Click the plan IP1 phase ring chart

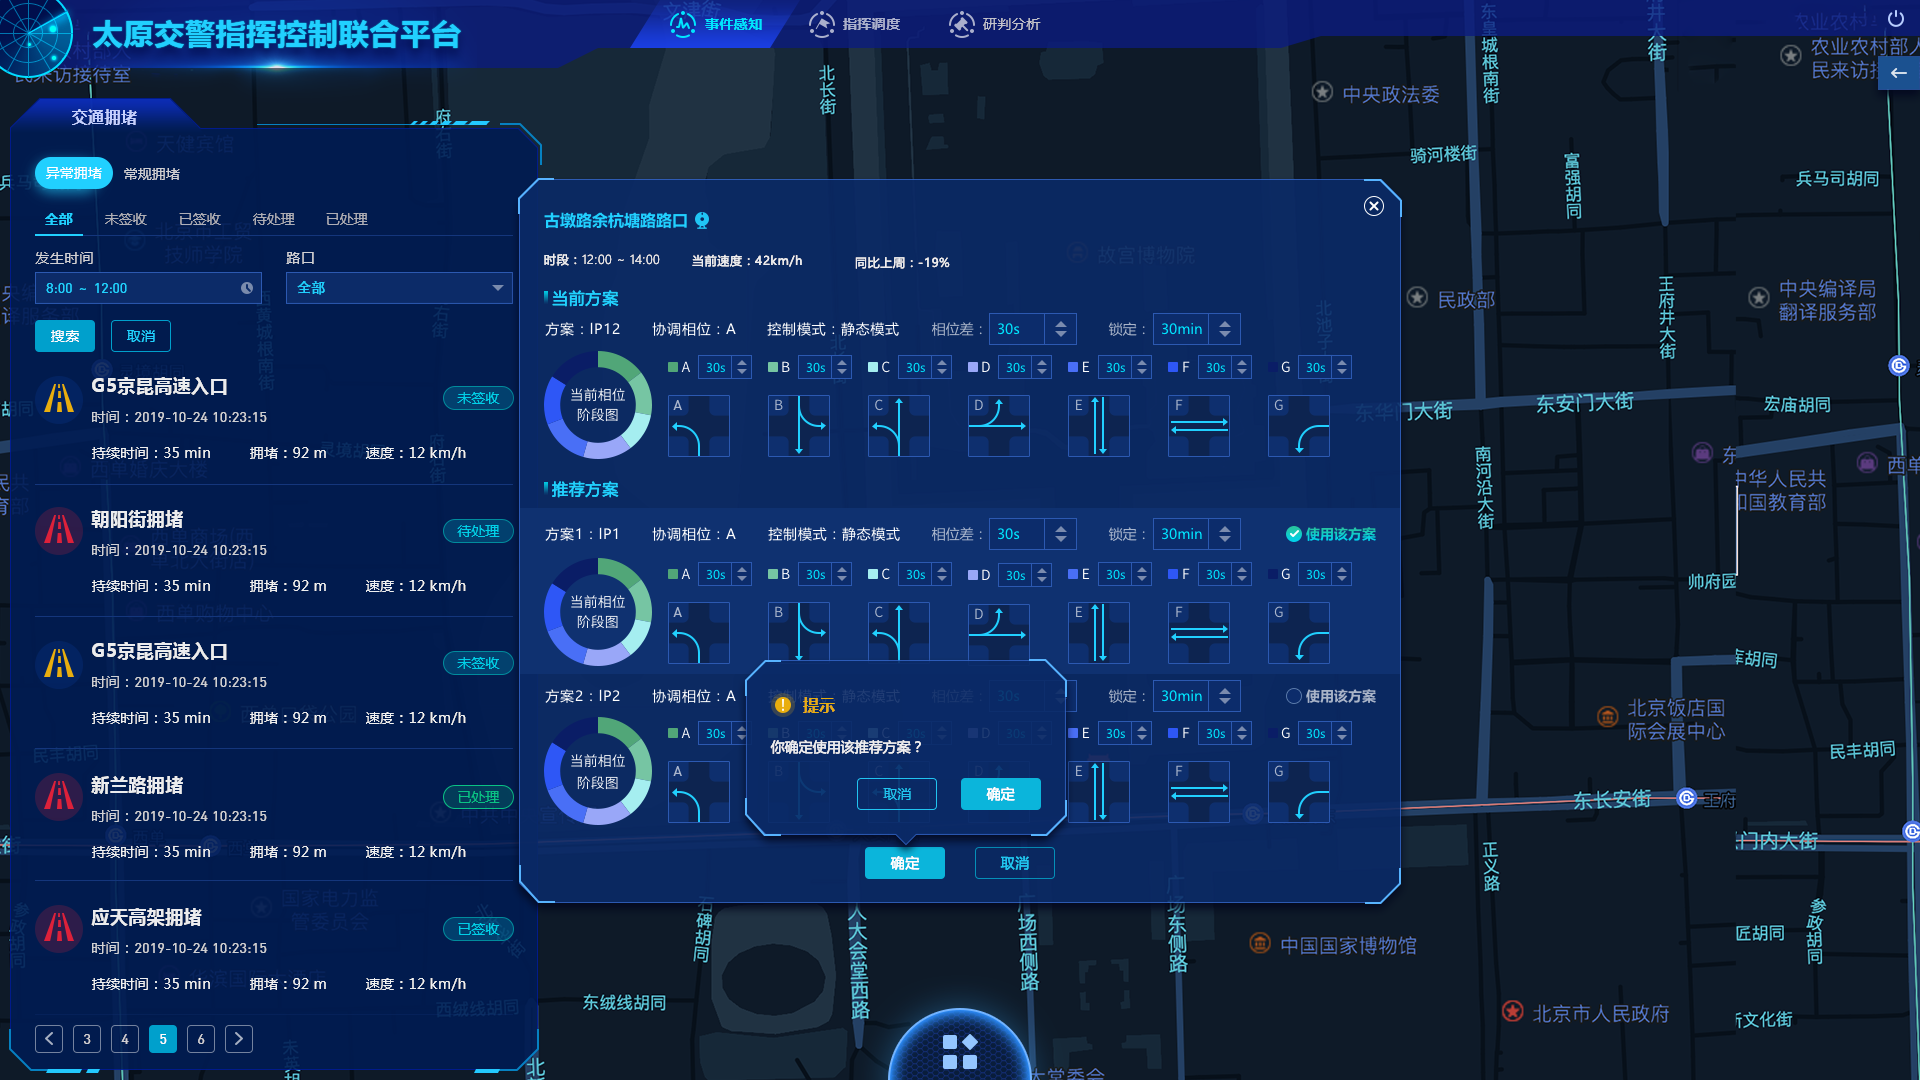pyautogui.click(x=598, y=612)
